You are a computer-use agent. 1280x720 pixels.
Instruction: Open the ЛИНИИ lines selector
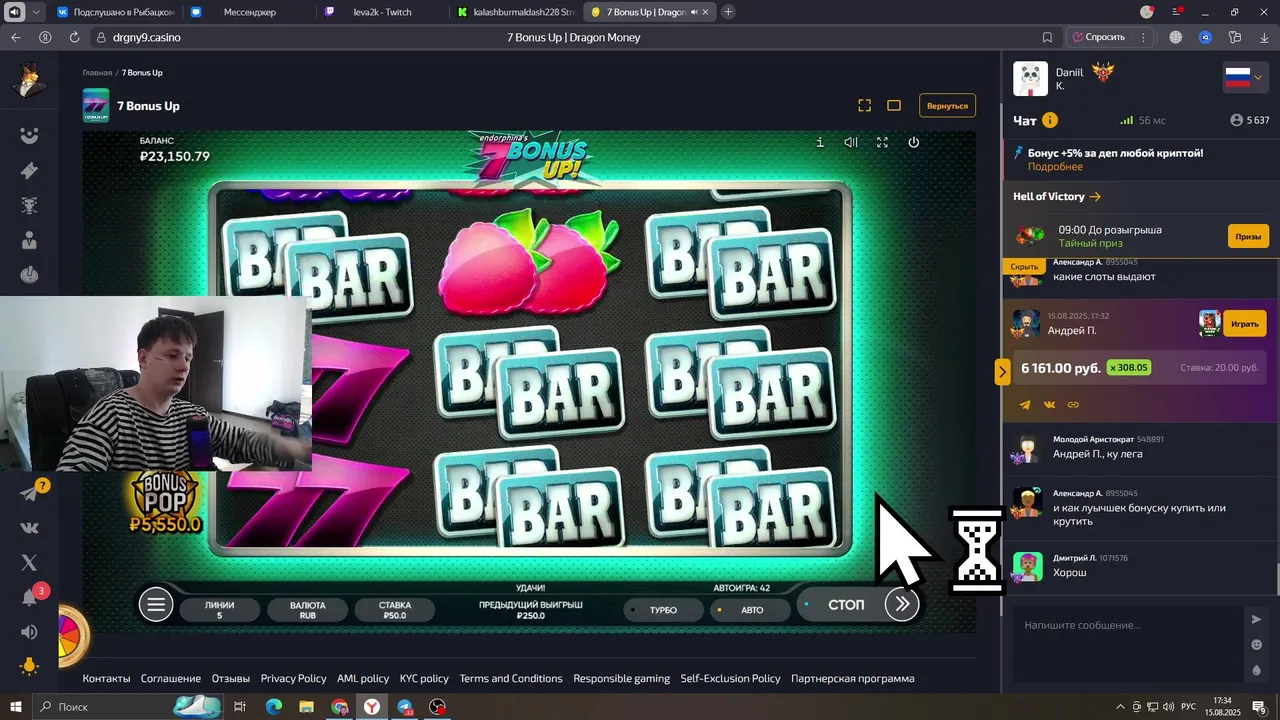click(219, 610)
